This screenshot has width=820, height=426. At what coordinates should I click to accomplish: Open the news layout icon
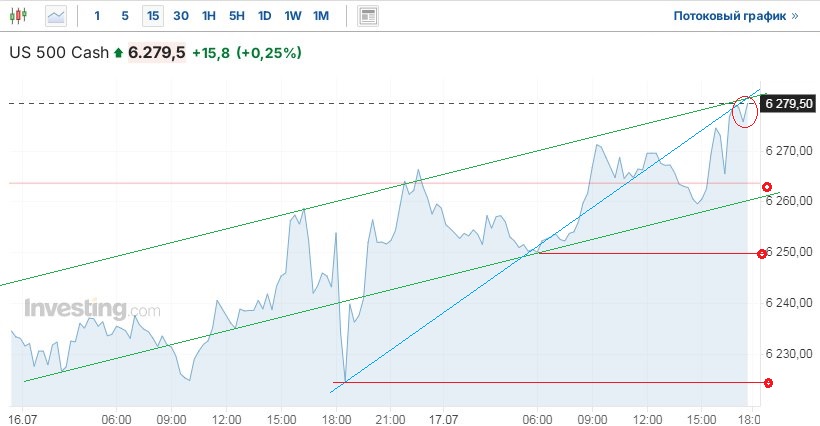[x=368, y=16]
